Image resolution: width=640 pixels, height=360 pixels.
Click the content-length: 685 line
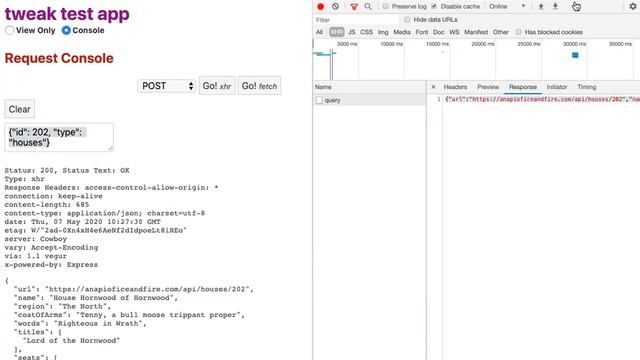[47, 205]
